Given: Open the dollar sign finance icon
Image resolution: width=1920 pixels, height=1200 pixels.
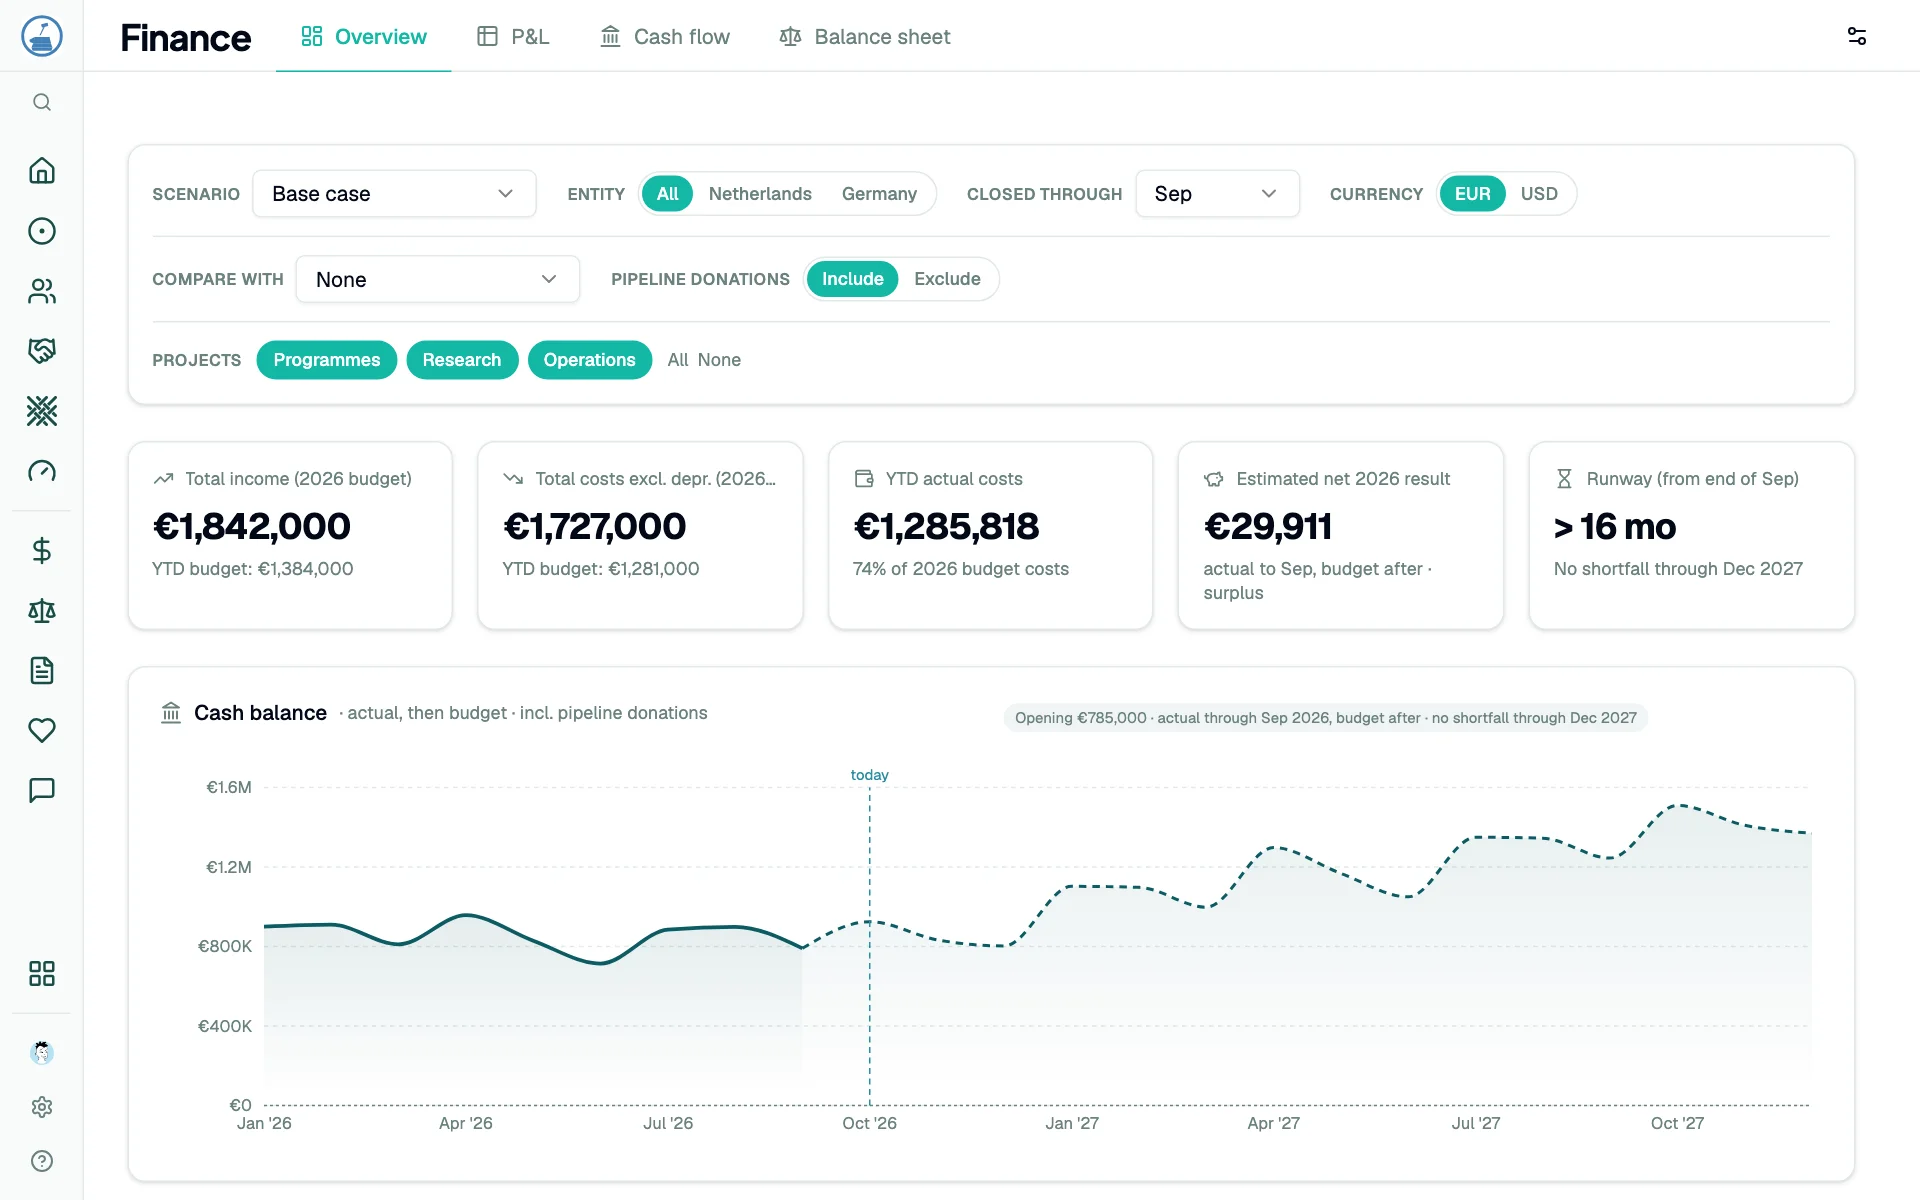Looking at the screenshot, I should (42, 551).
